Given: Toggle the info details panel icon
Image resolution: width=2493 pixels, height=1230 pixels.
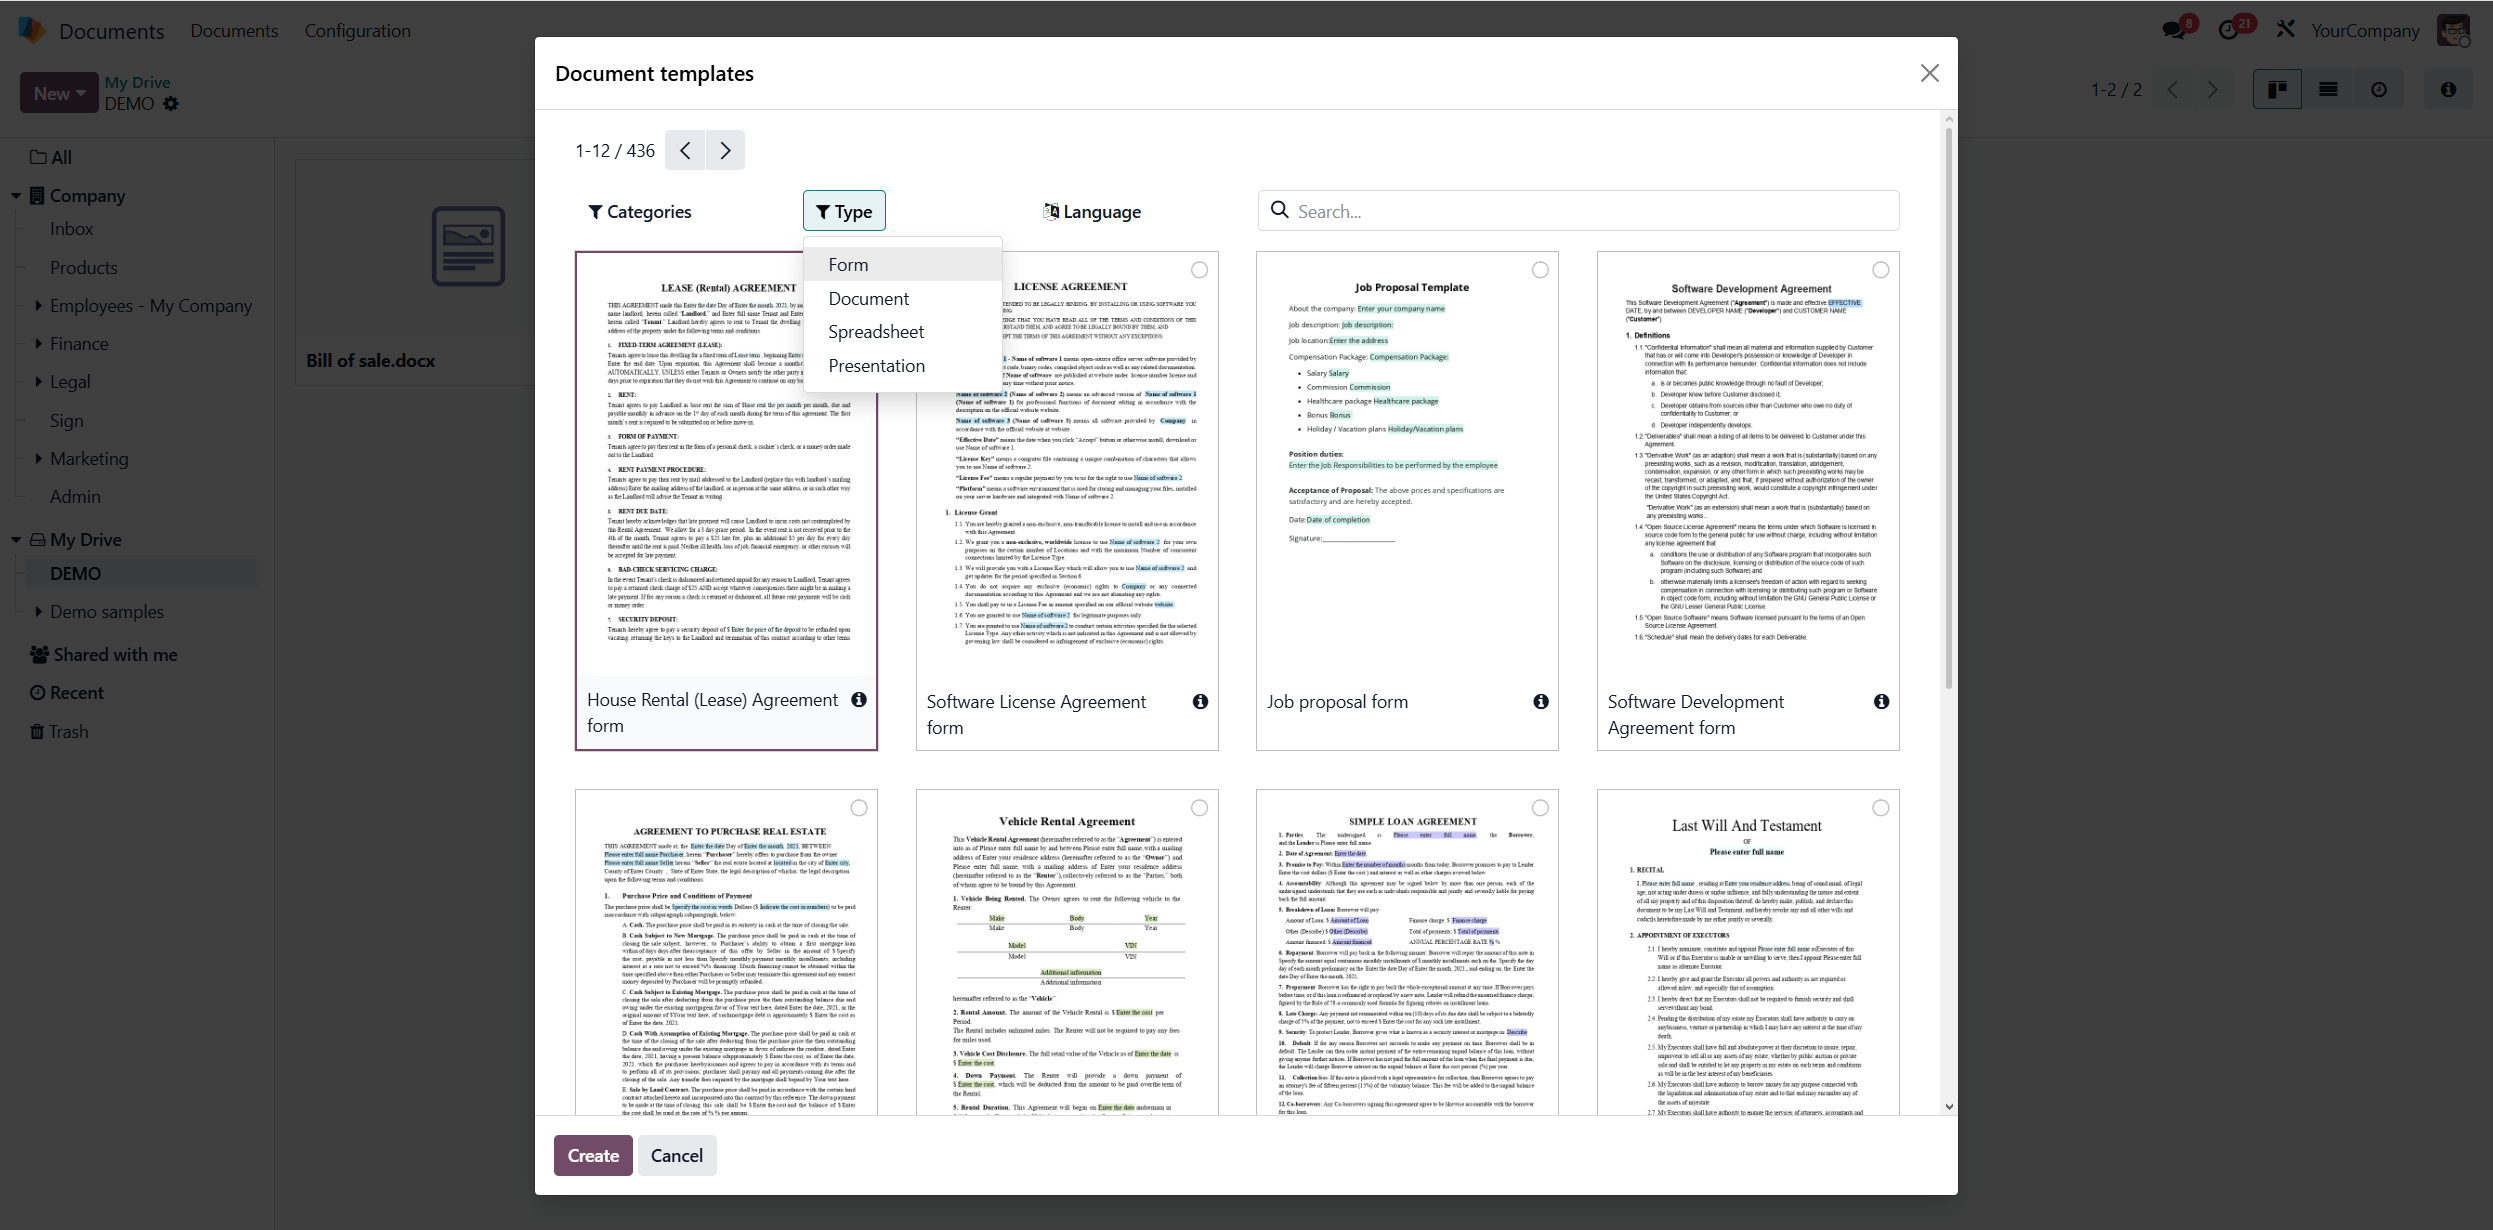Looking at the screenshot, I should click(2448, 90).
